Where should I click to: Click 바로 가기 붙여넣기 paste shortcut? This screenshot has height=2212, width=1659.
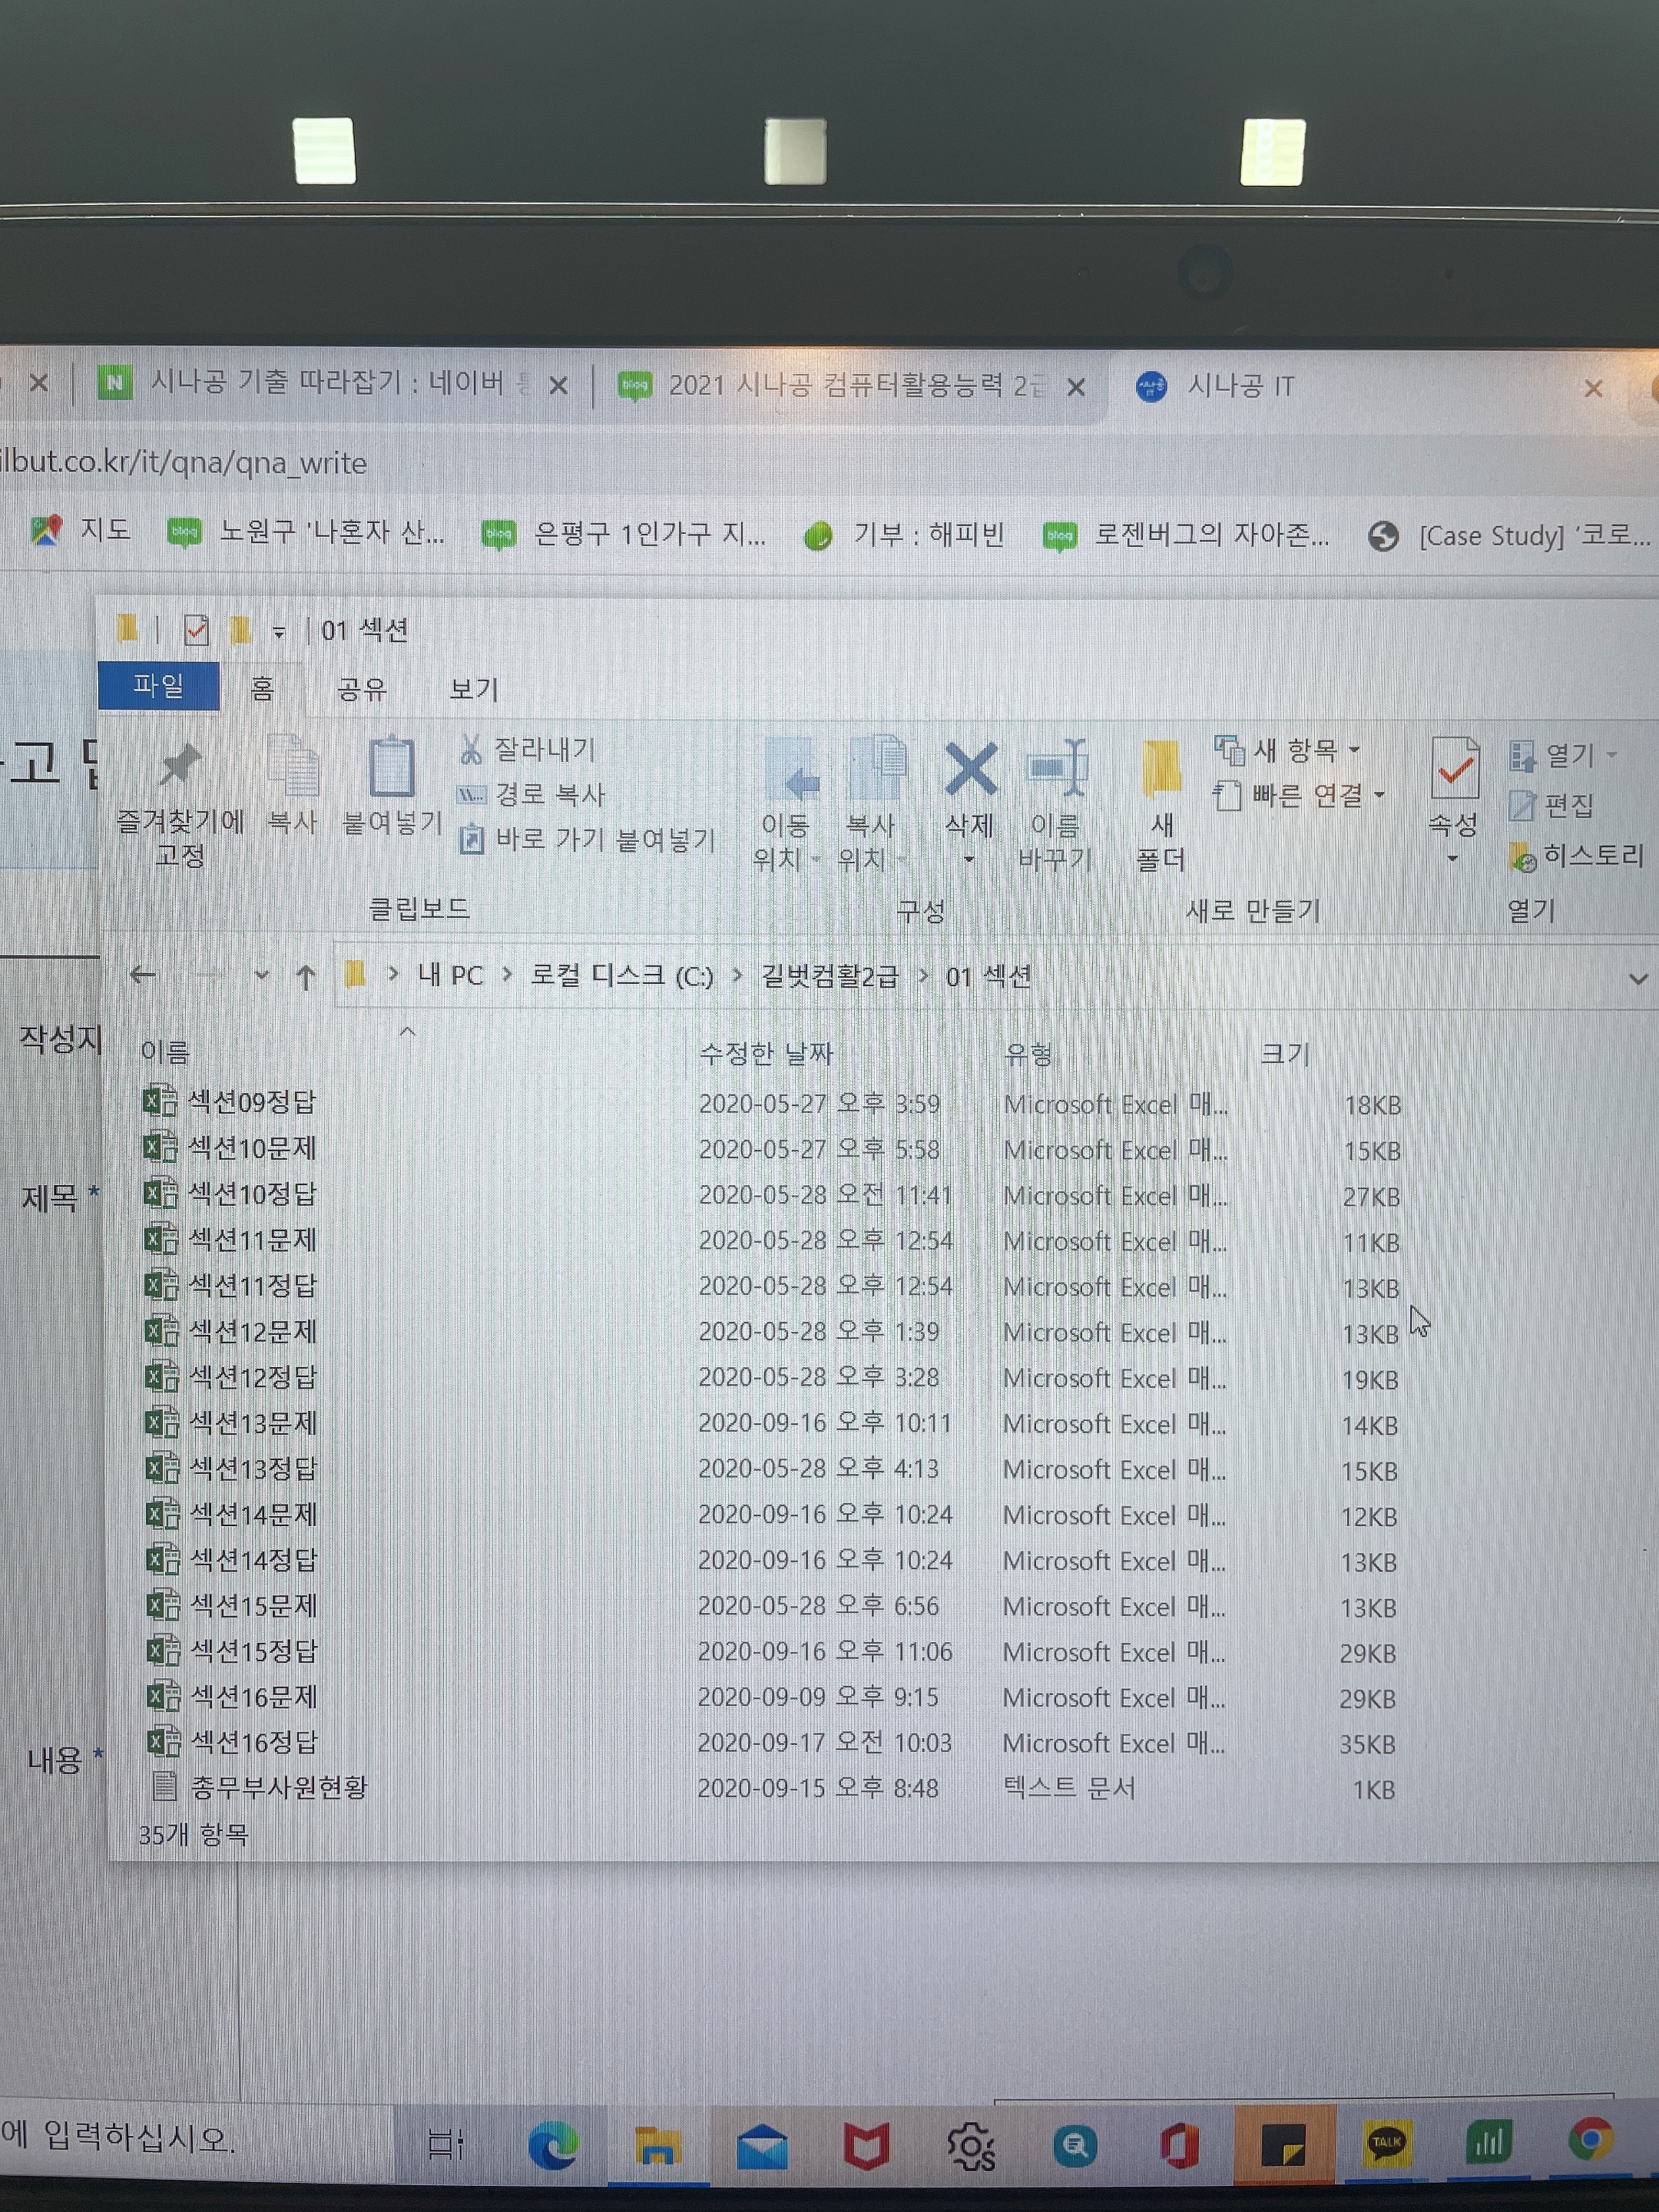point(587,839)
